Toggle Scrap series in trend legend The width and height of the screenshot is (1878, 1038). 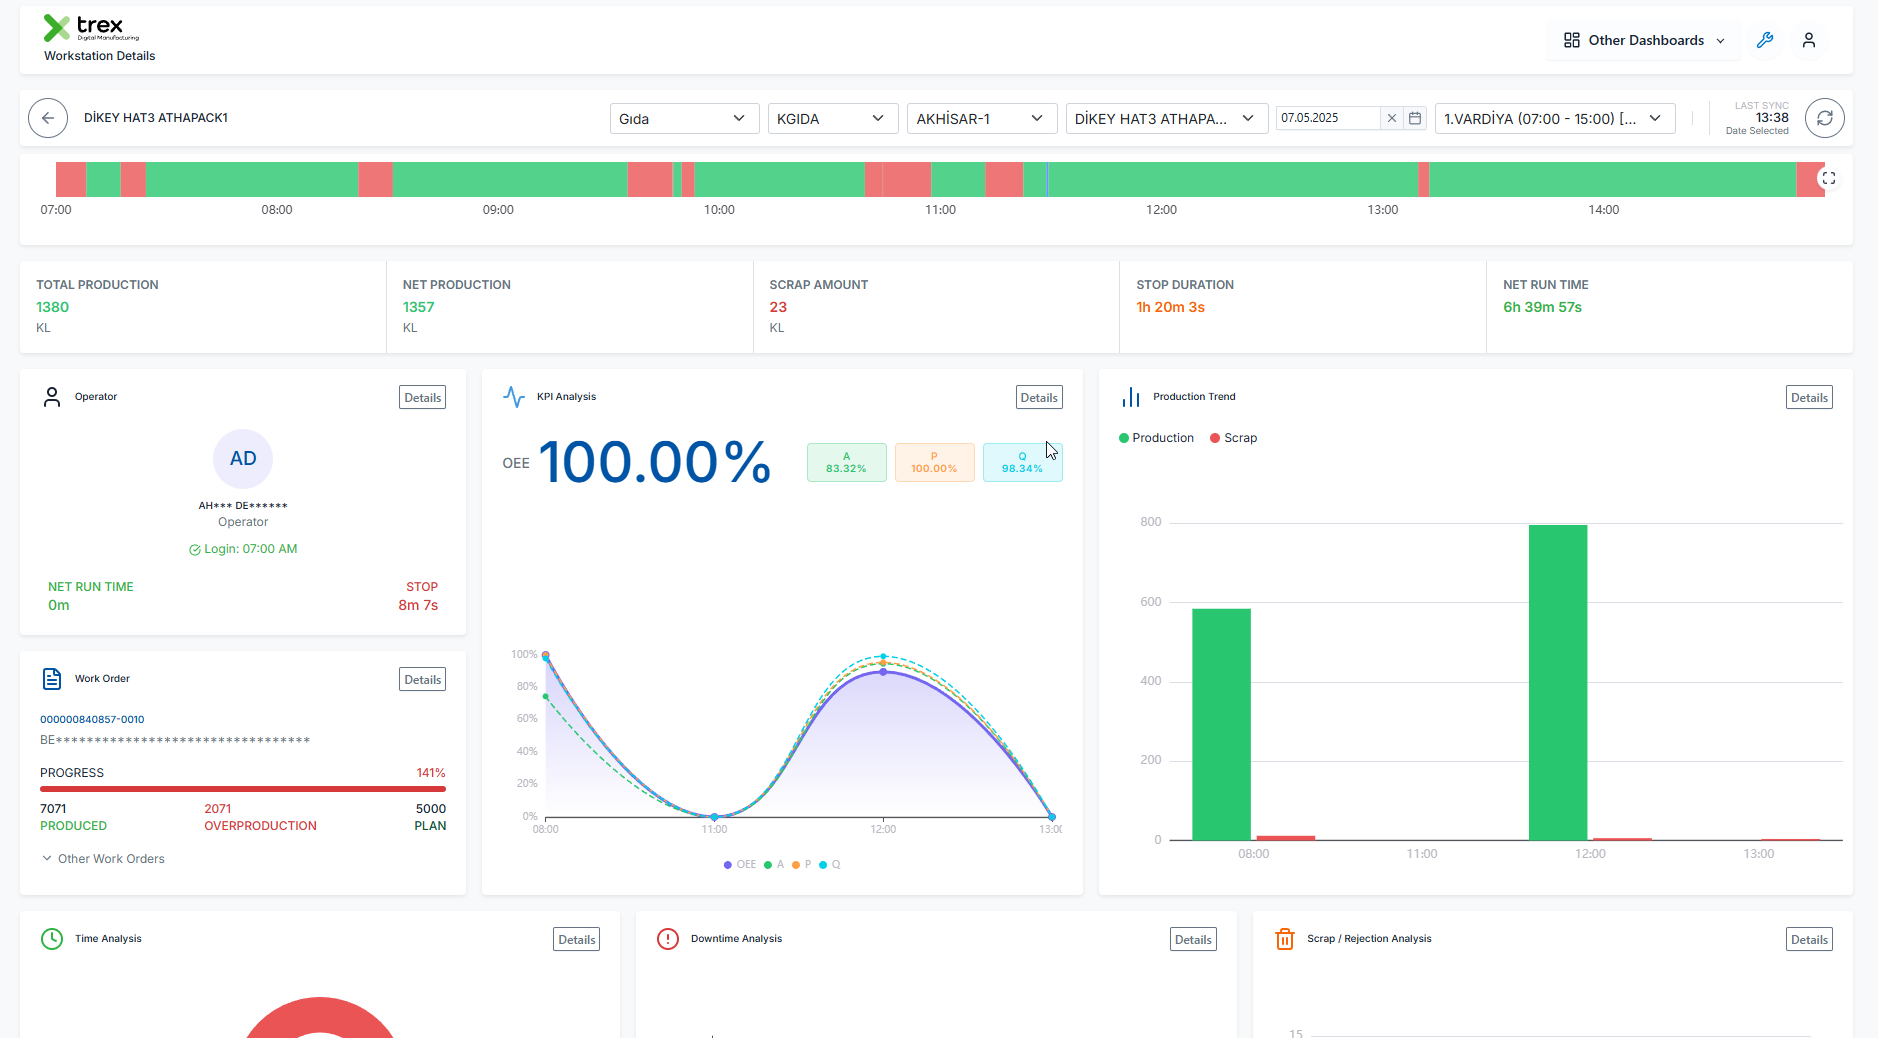click(x=1234, y=438)
